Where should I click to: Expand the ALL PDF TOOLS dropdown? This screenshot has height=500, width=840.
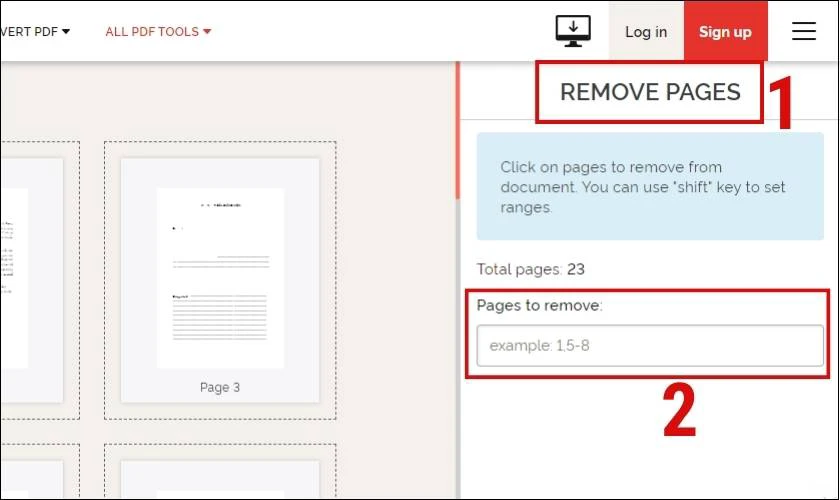pyautogui.click(x=159, y=32)
